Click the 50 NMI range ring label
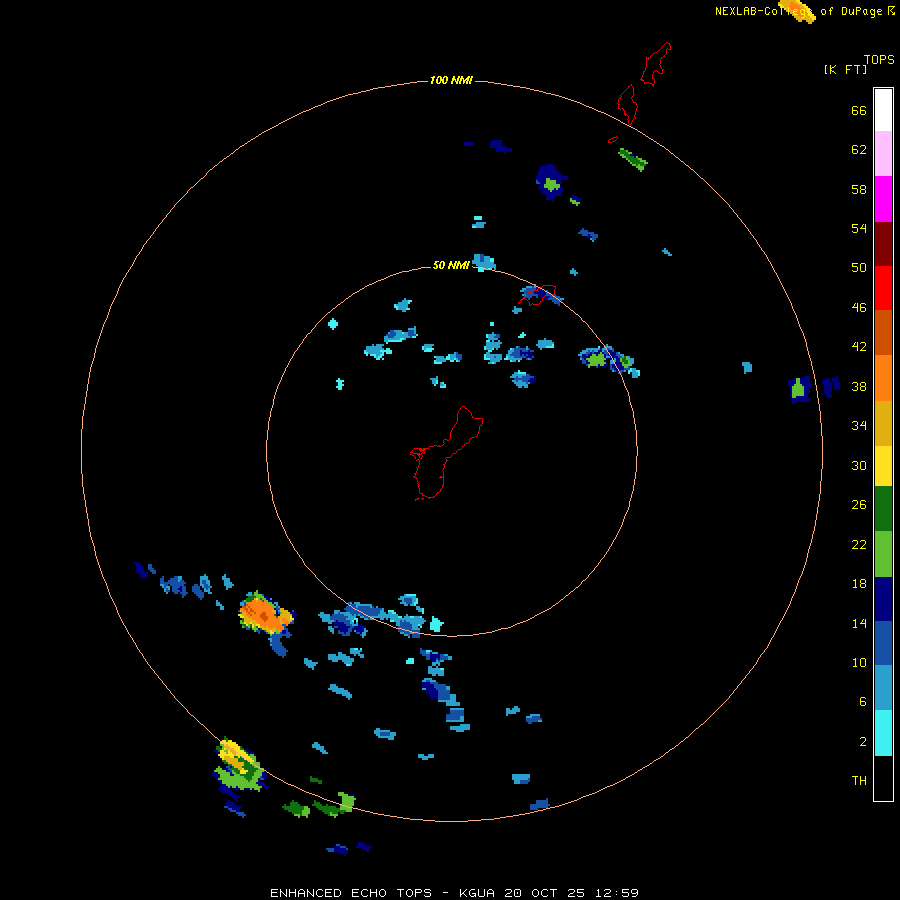This screenshot has width=900, height=900. pos(451,265)
